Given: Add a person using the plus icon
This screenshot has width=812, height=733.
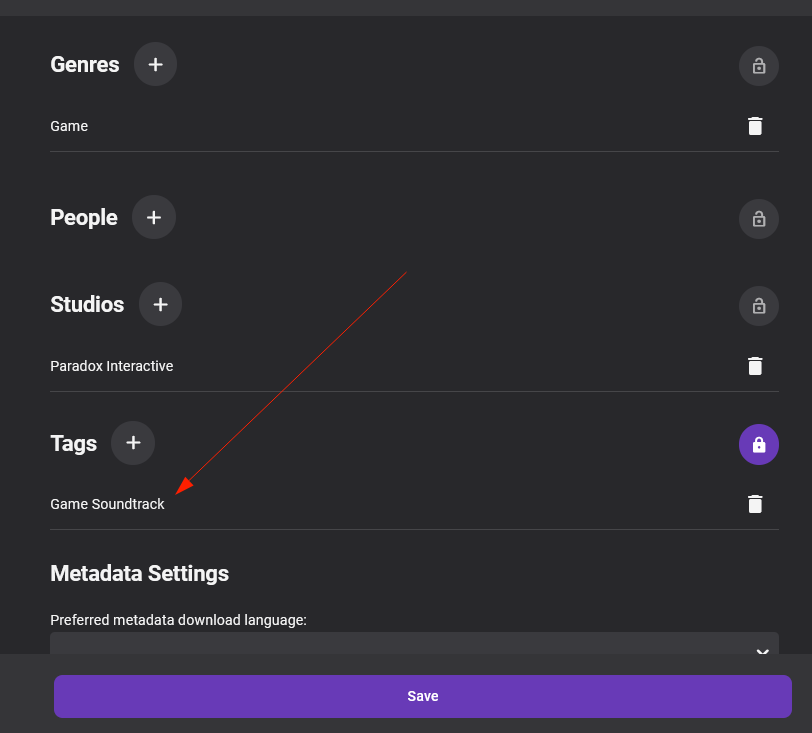Looking at the screenshot, I should point(154,217).
